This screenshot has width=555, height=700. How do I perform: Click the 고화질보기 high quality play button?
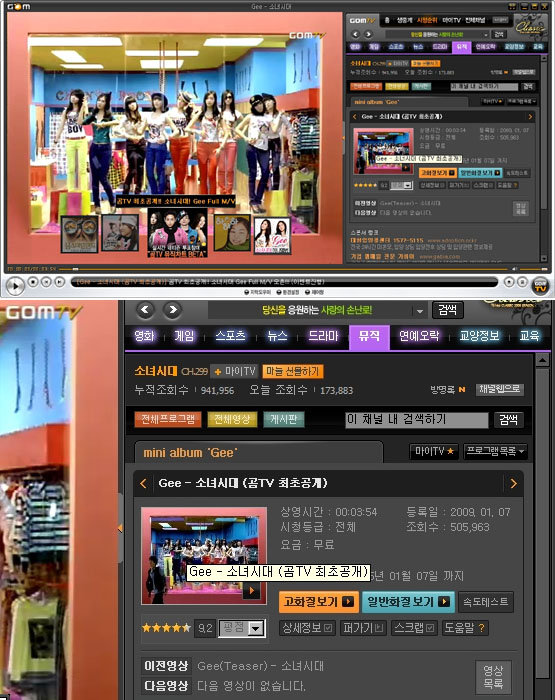pos(318,602)
